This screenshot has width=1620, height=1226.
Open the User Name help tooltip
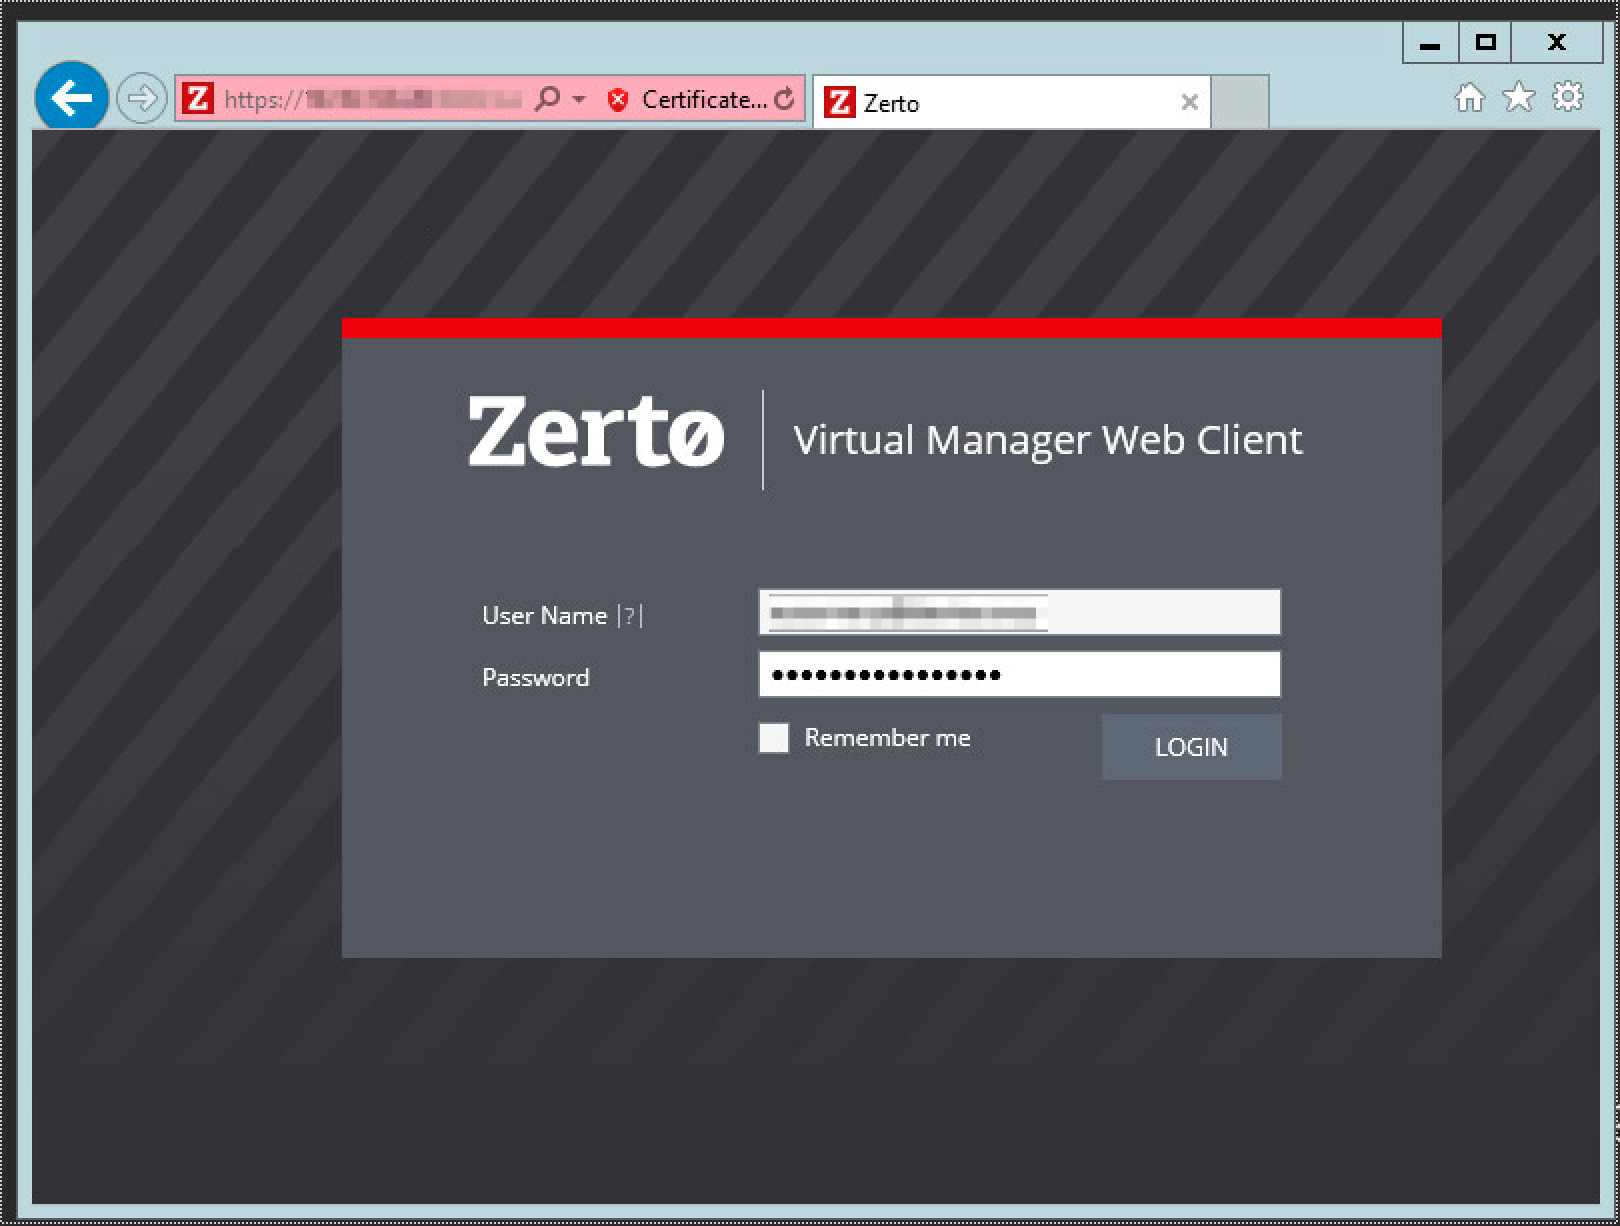click(x=628, y=617)
